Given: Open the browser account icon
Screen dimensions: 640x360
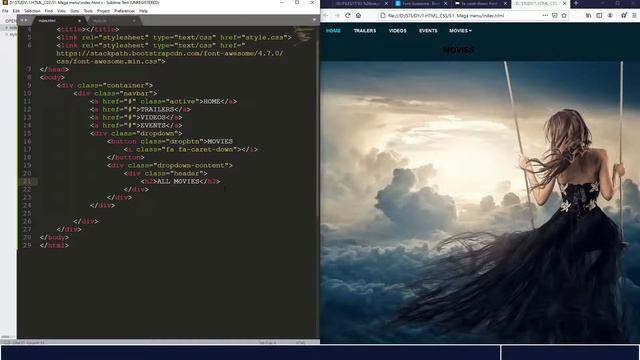Looking at the screenshot, I should coord(610,16).
